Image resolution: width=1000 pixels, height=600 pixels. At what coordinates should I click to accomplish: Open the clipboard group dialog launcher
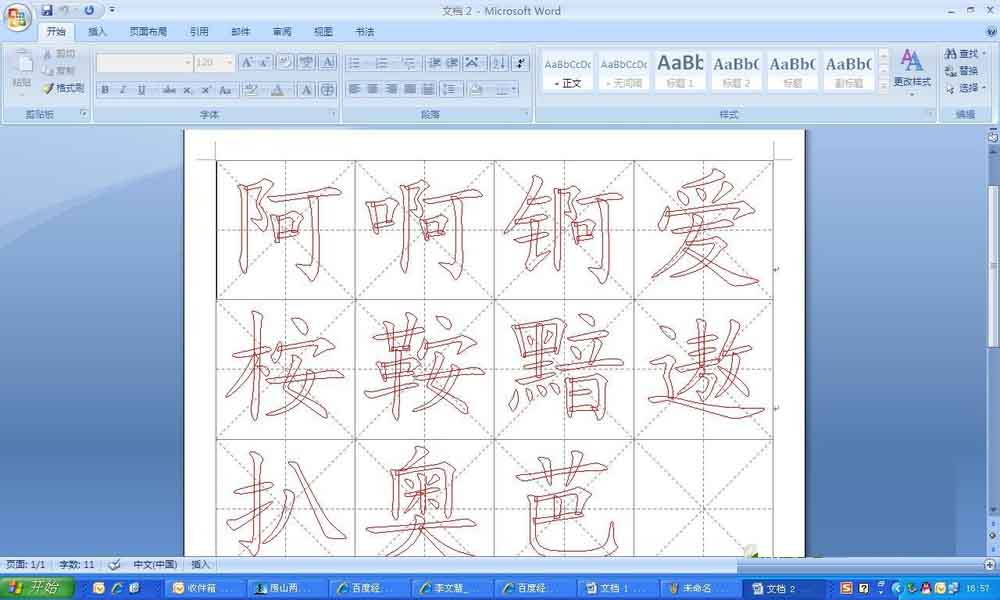tap(84, 113)
